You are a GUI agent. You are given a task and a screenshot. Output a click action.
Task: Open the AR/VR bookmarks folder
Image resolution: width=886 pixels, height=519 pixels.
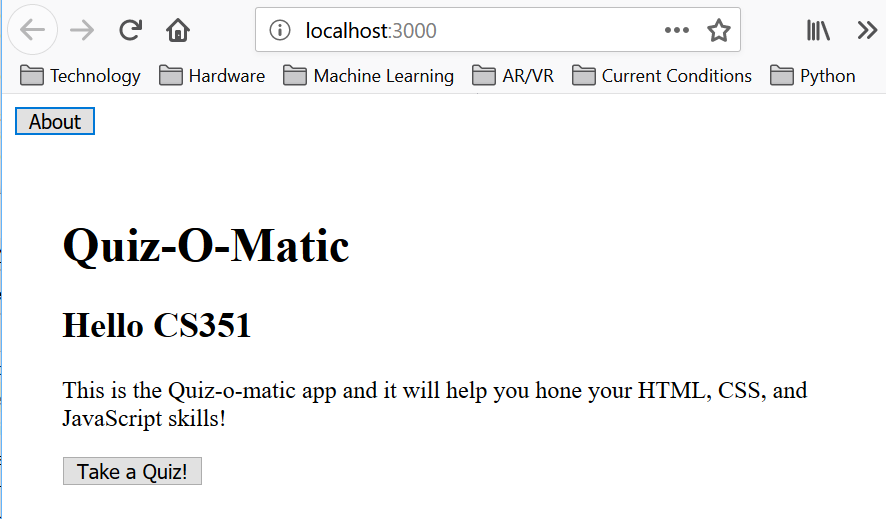tap(514, 76)
